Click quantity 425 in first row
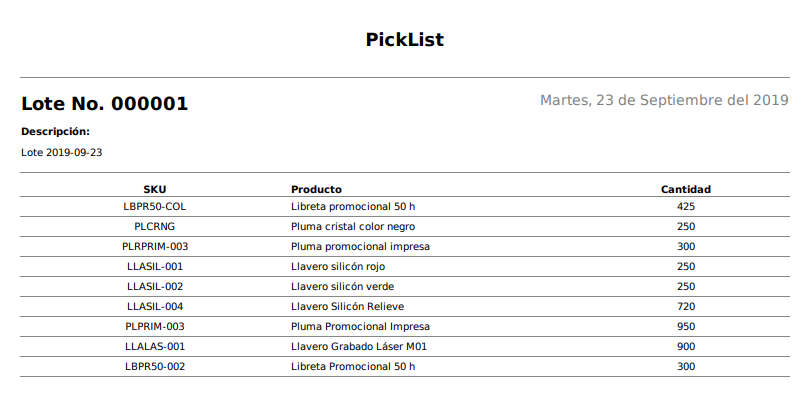 (686, 206)
